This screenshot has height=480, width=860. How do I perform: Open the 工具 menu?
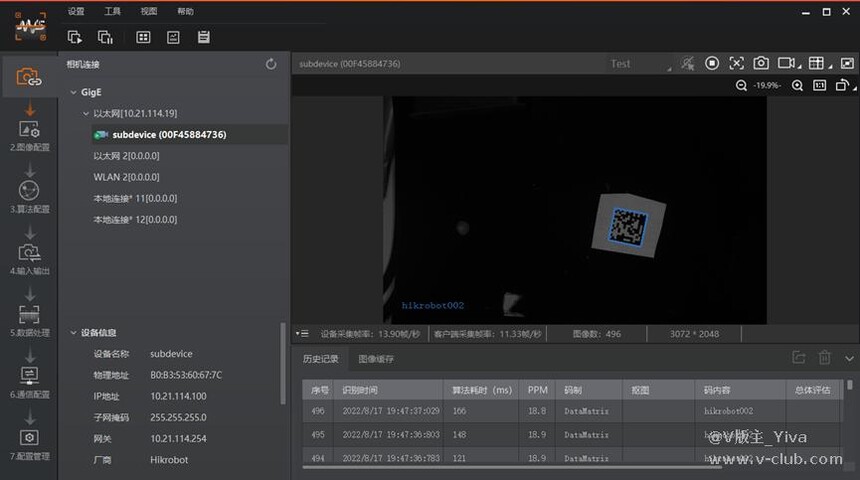(112, 12)
